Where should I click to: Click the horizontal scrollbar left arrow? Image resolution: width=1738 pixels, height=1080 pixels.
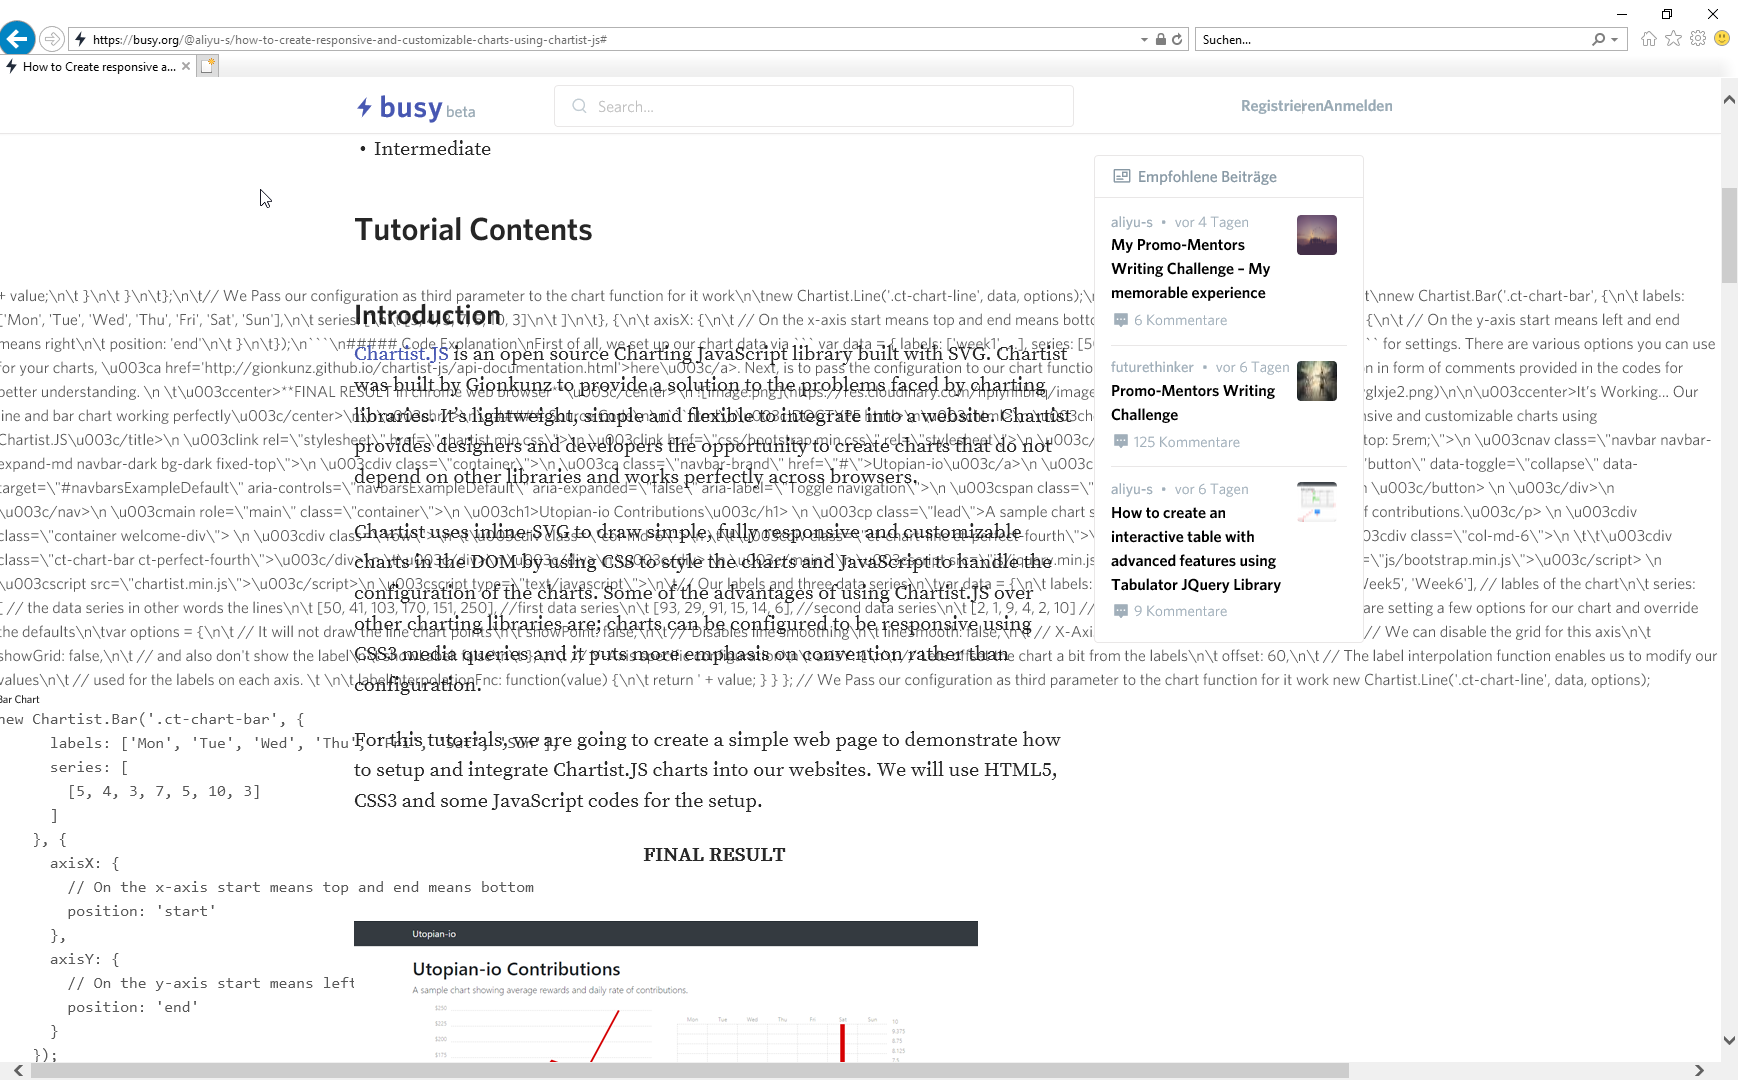click(18, 1070)
